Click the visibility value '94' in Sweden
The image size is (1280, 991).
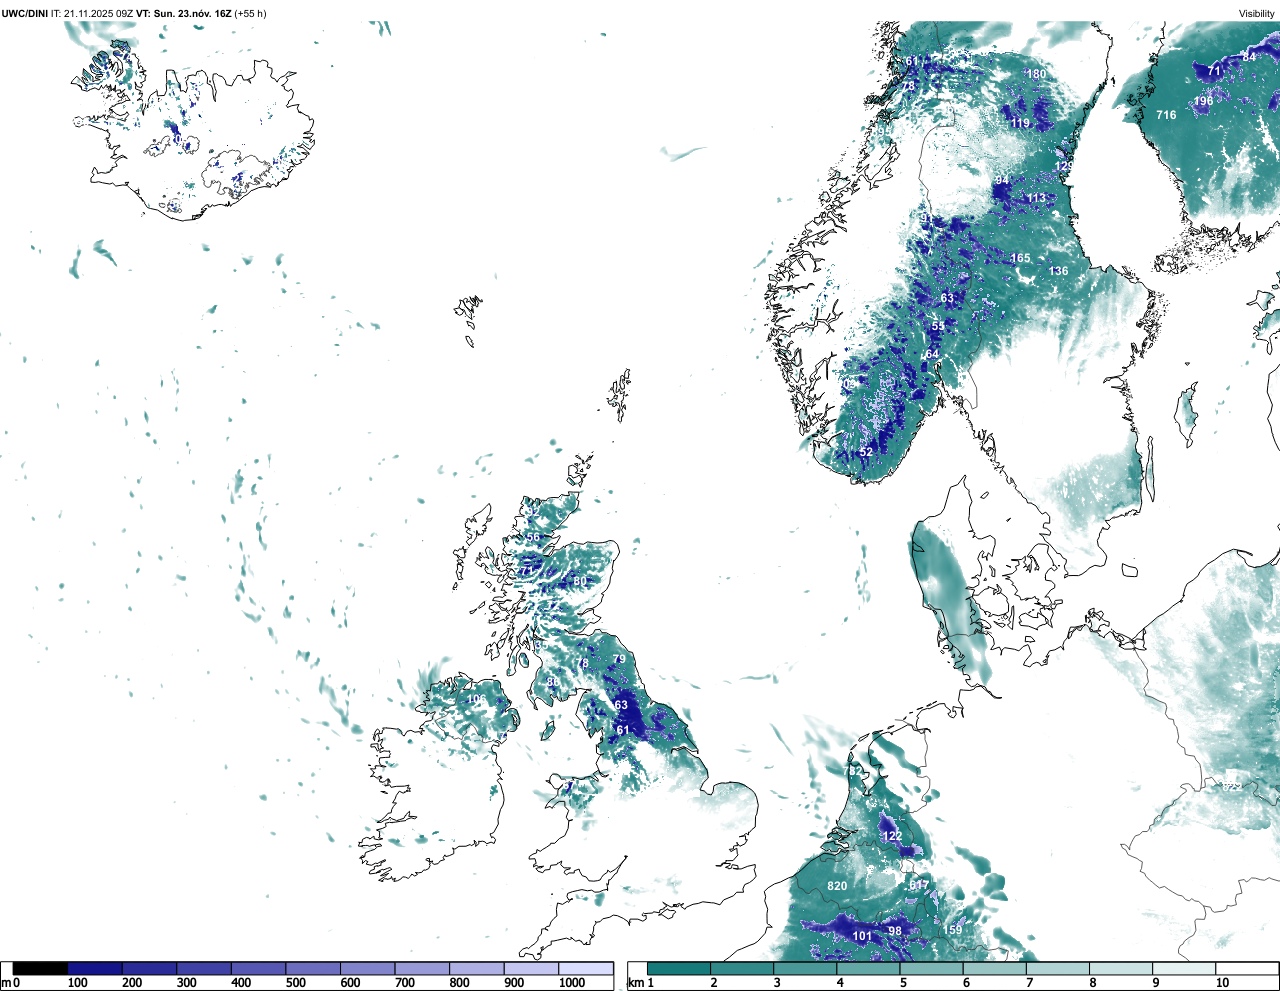click(1002, 180)
